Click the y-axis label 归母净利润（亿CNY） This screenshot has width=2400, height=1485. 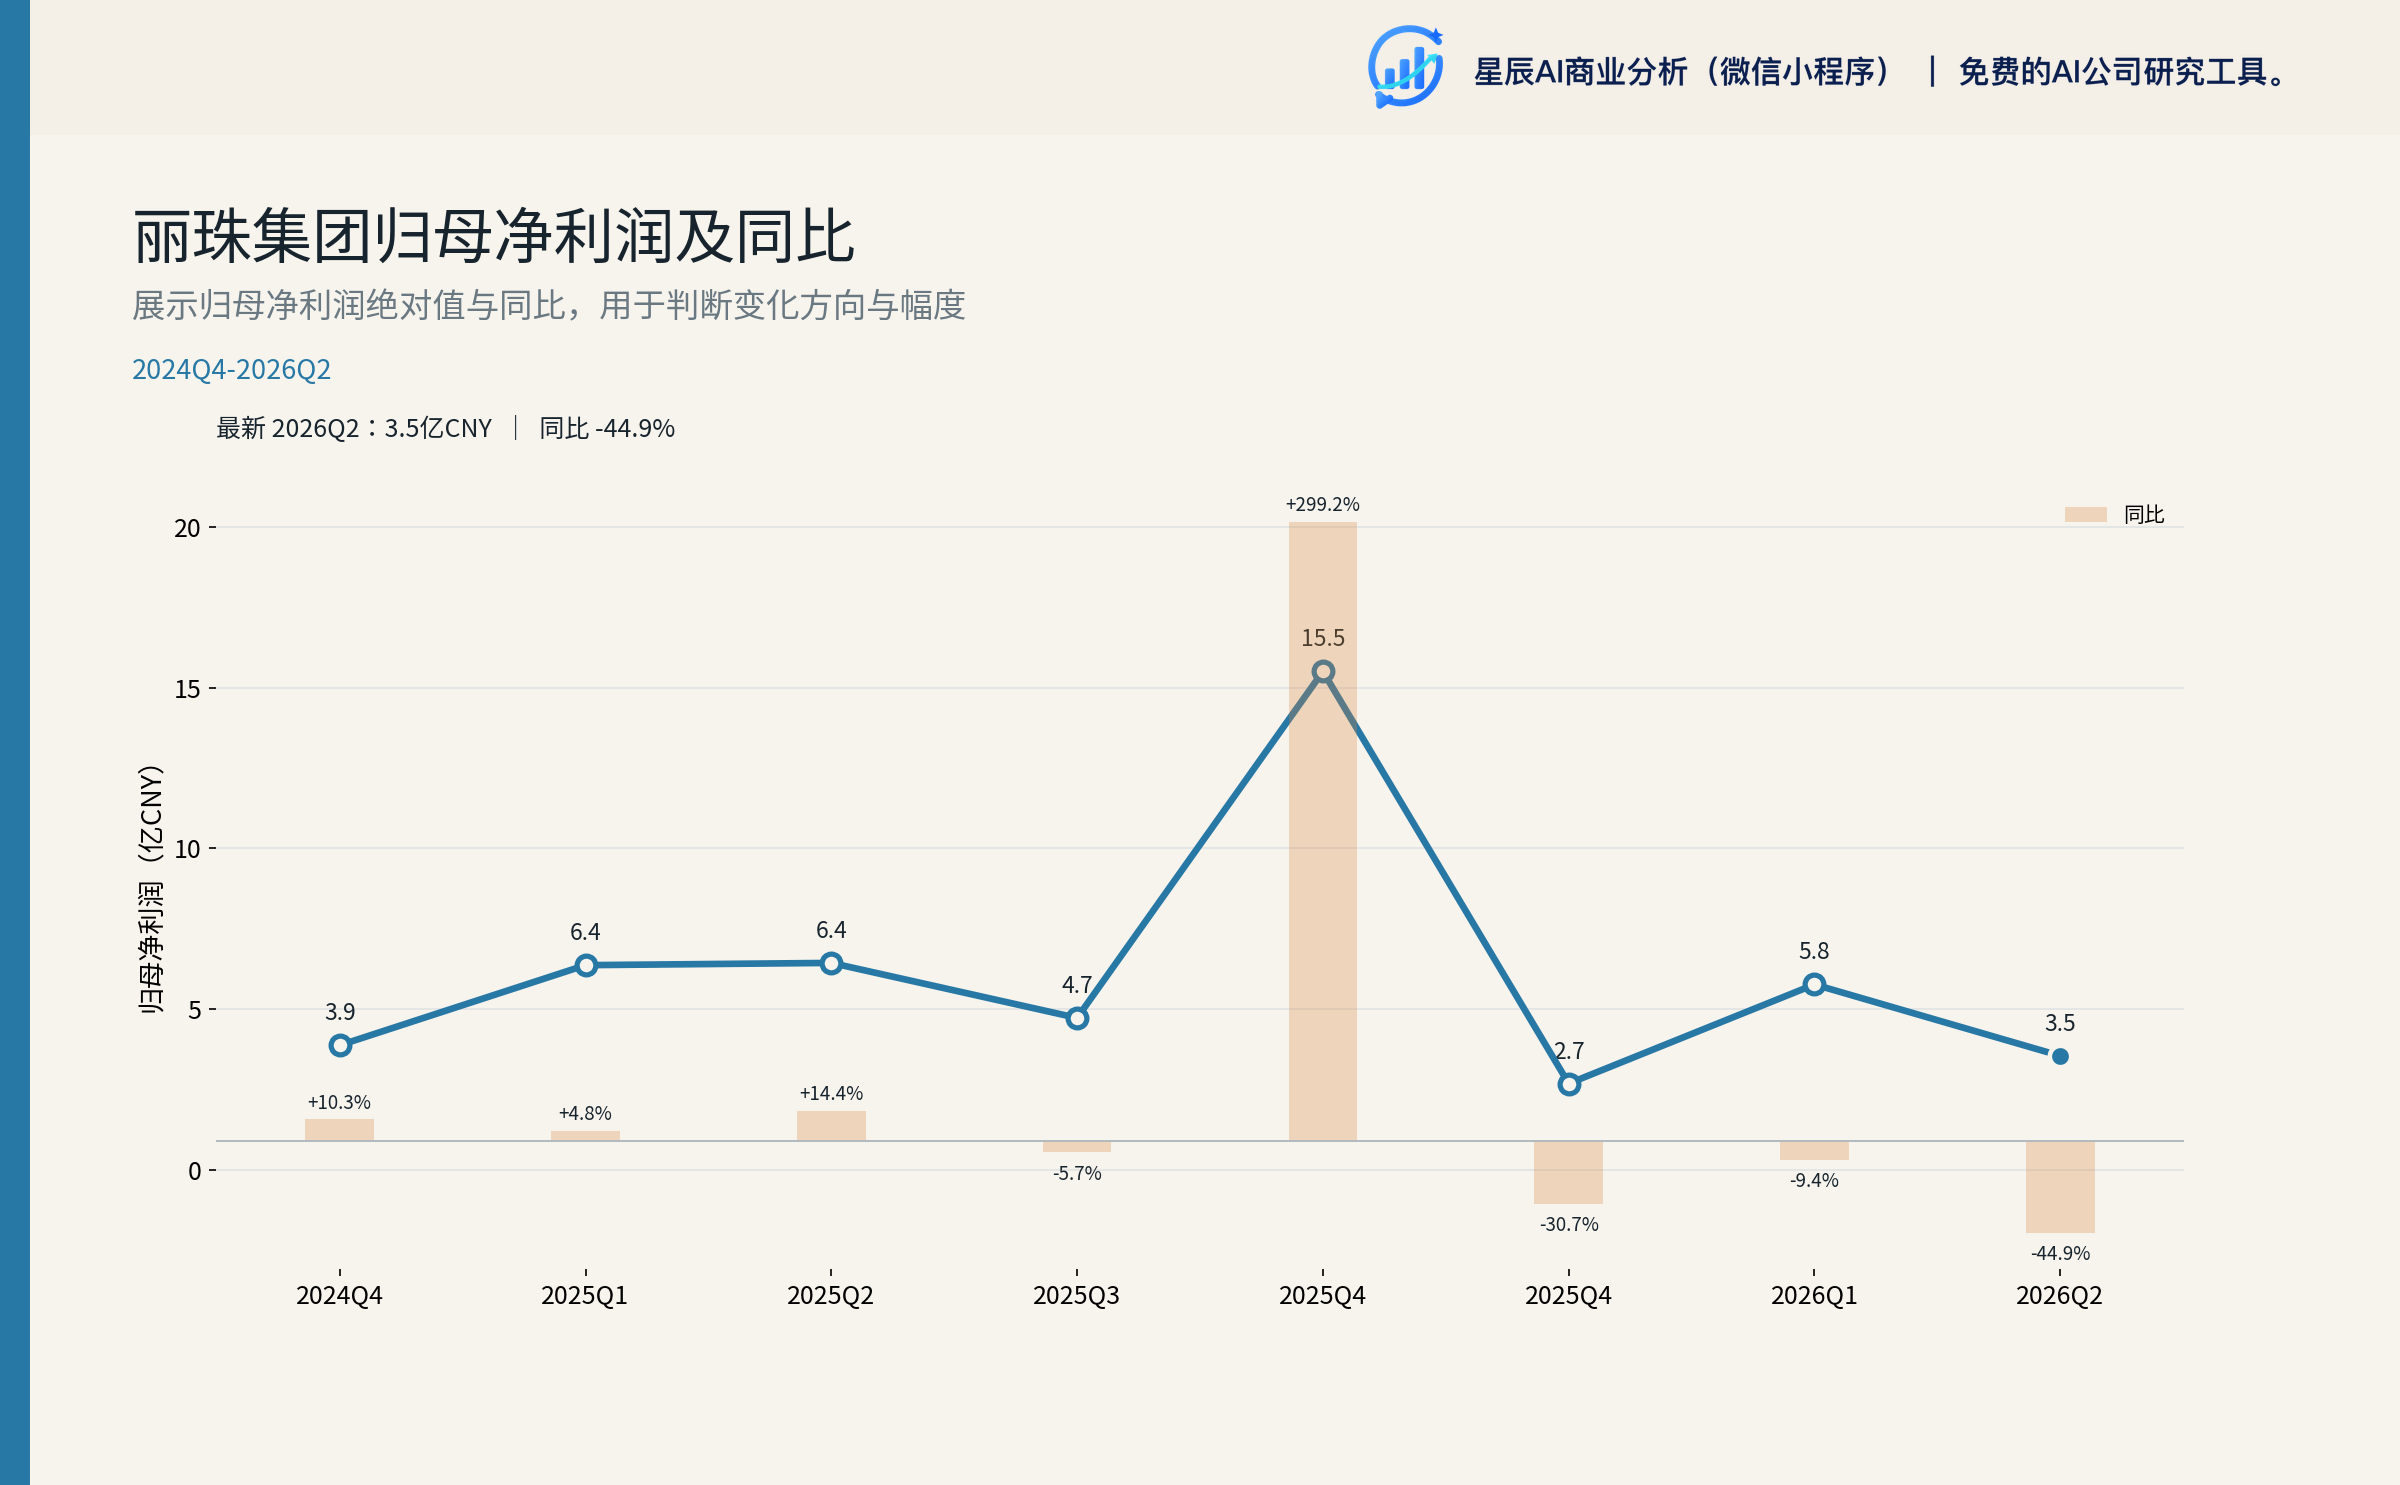[150, 890]
